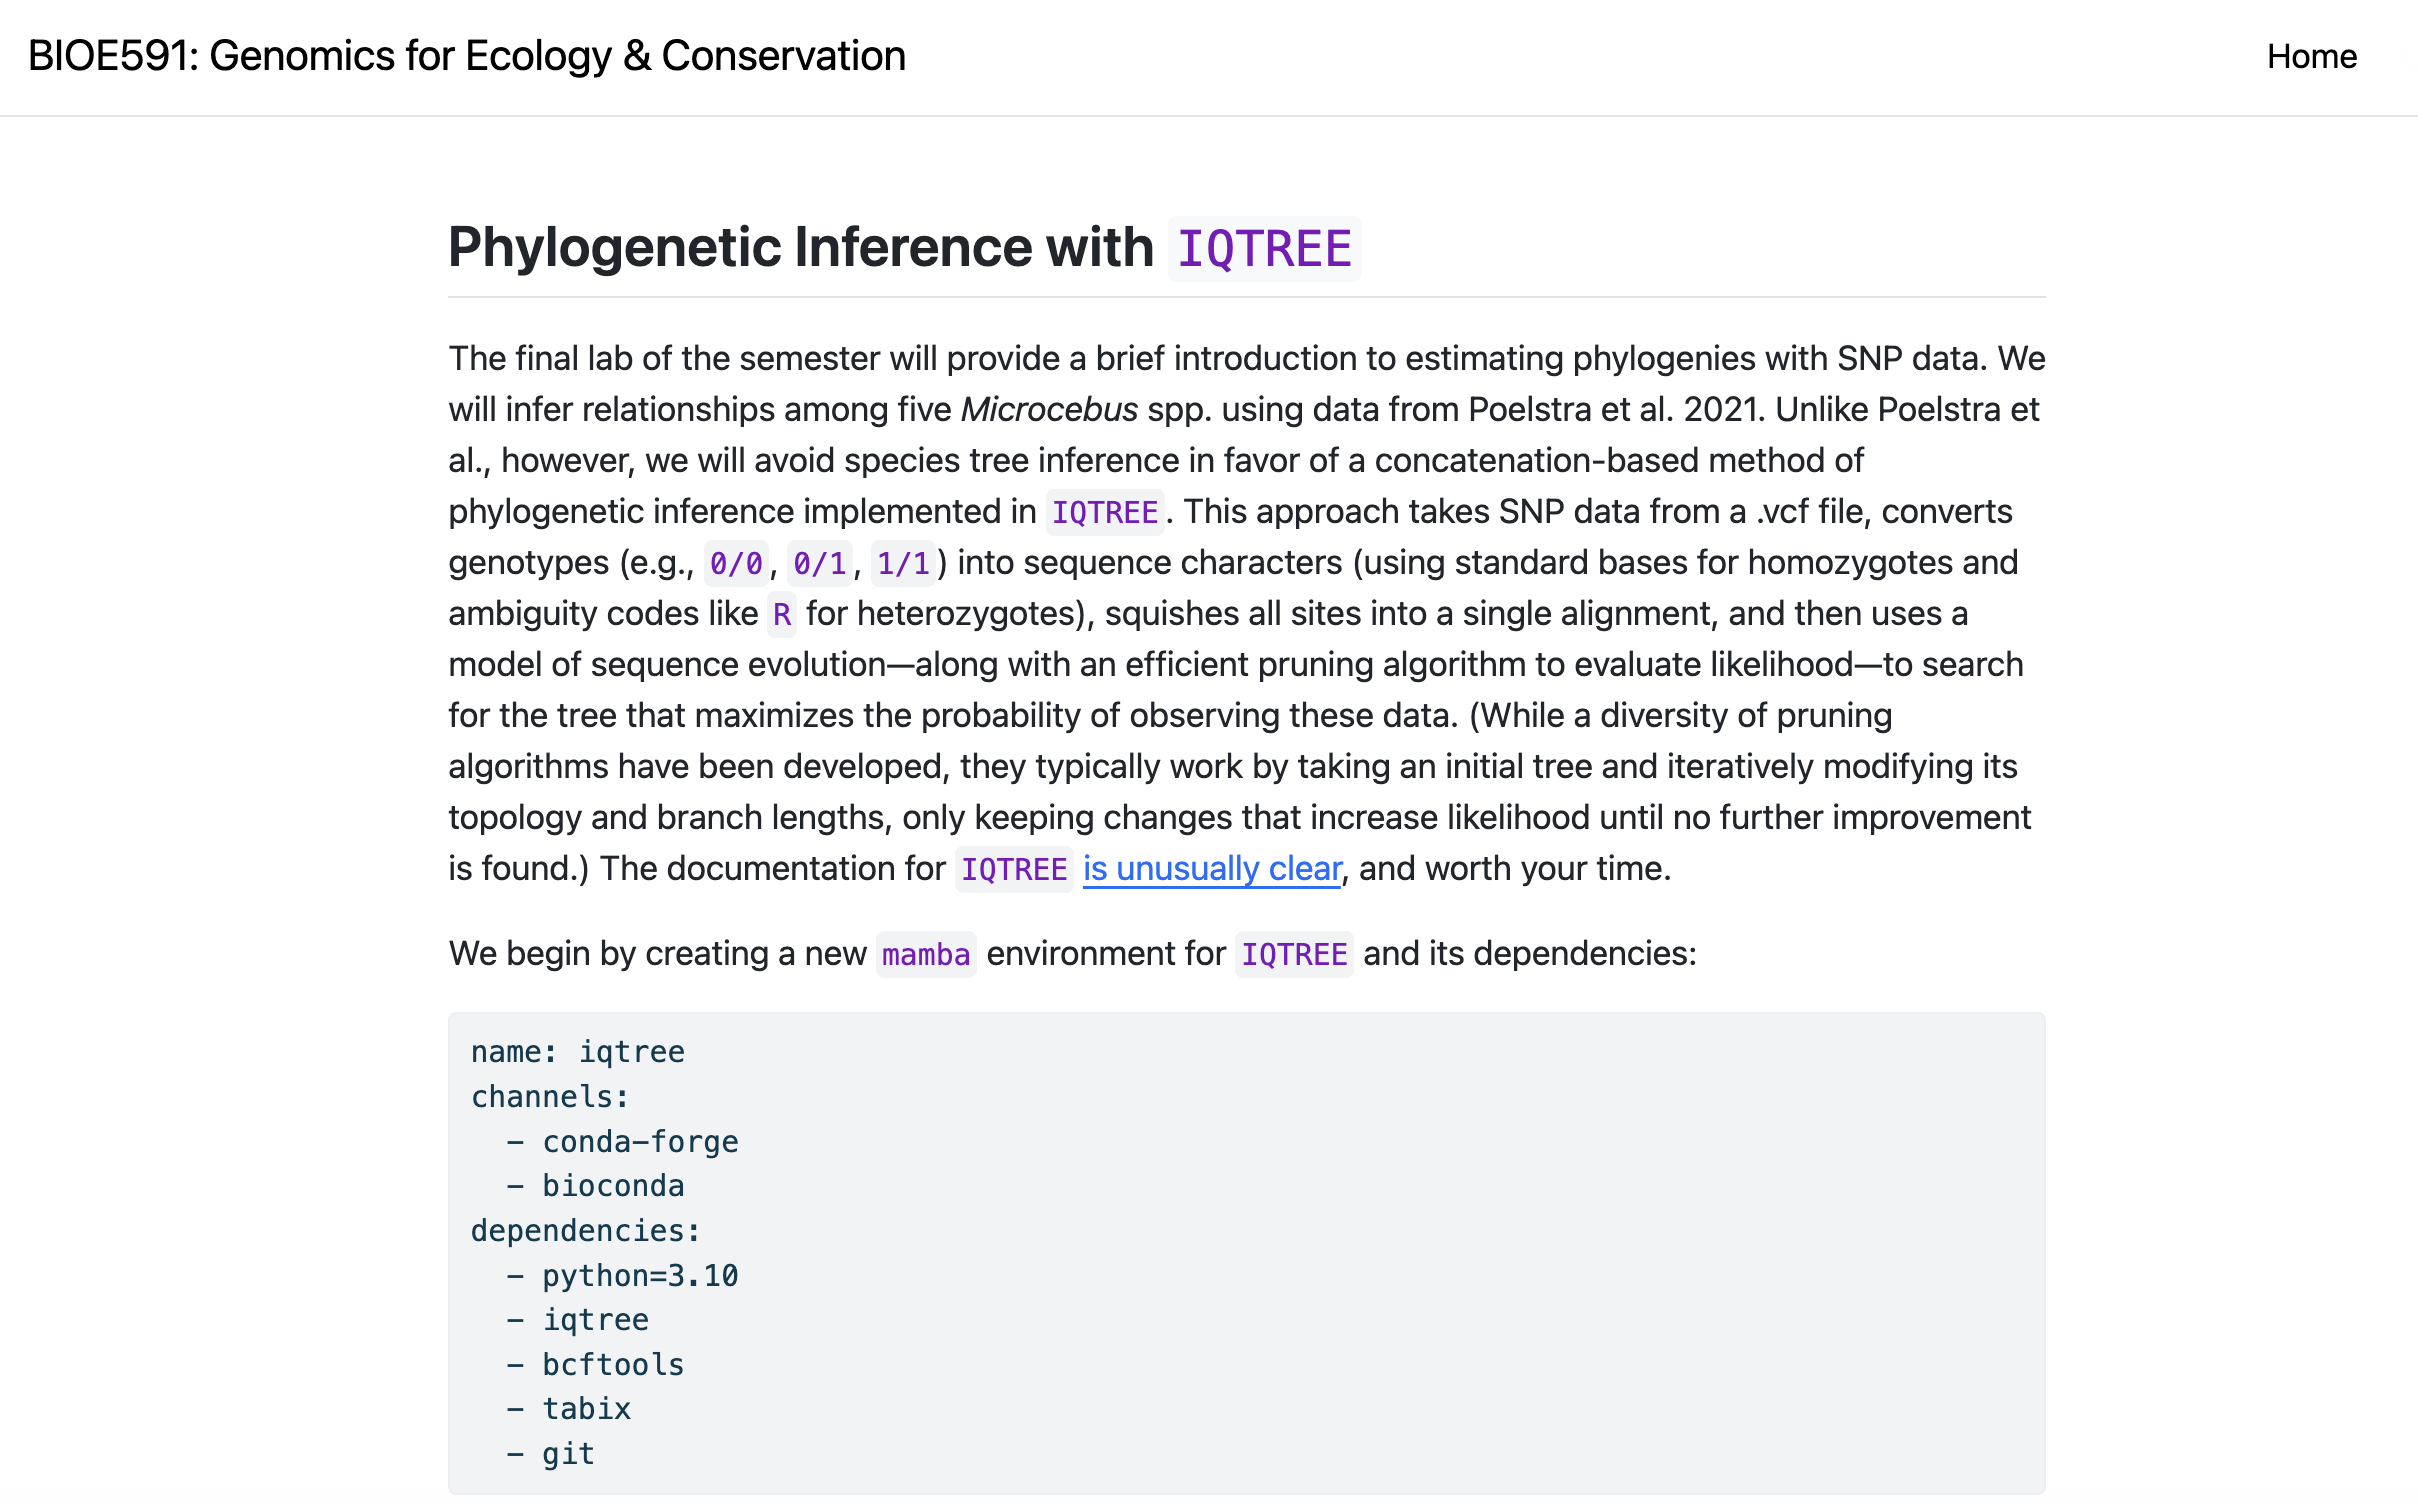Click IQTREE code after 'documentation for'
The width and height of the screenshot is (2418, 1506).
point(1014,869)
